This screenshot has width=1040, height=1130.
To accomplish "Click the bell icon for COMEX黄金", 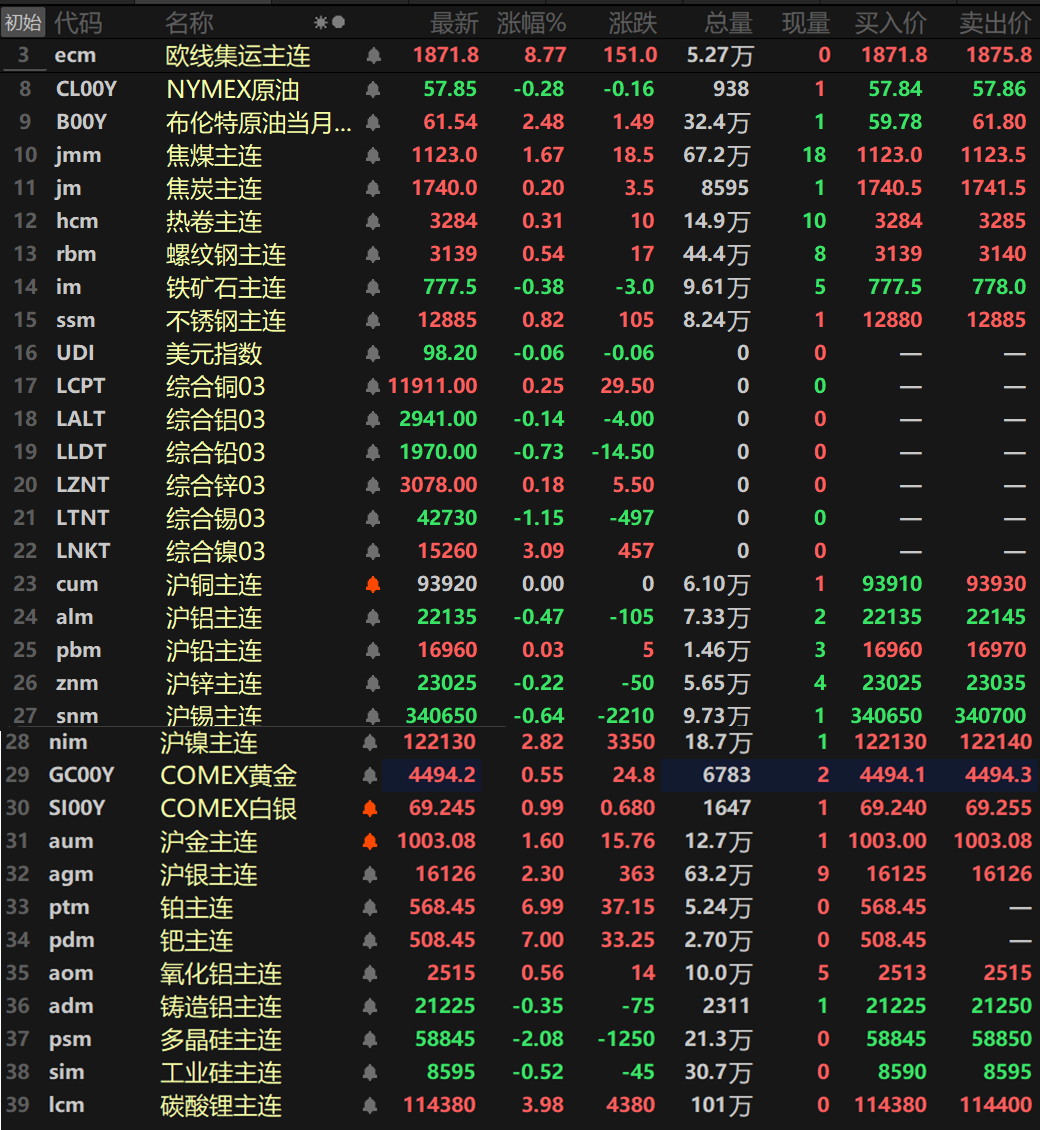I will (x=370, y=775).
